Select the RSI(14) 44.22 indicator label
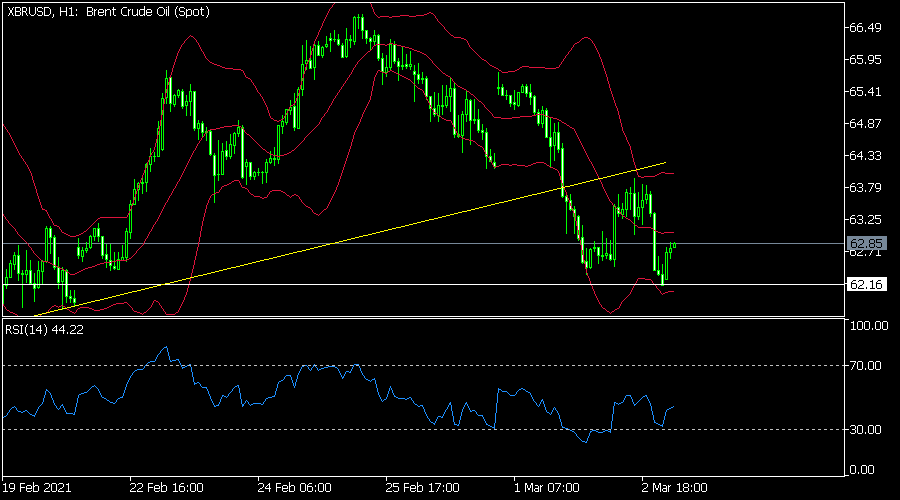The height and width of the screenshot is (500, 900). [x=45, y=330]
